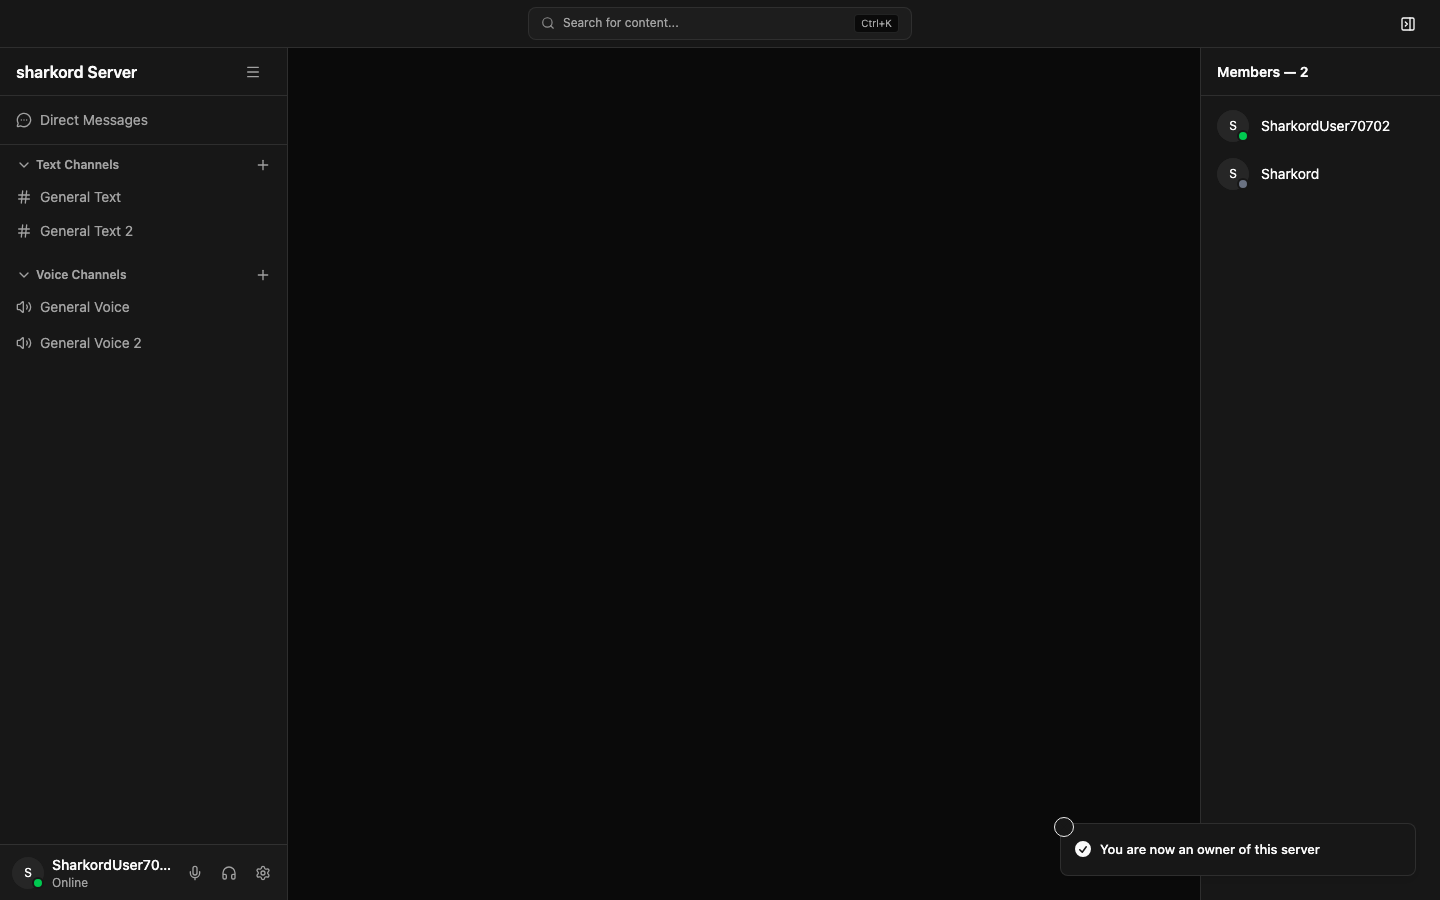Click the Ctrl+K shortcut badge
Viewport: 1440px width, 900px height.
pyautogui.click(x=876, y=23)
